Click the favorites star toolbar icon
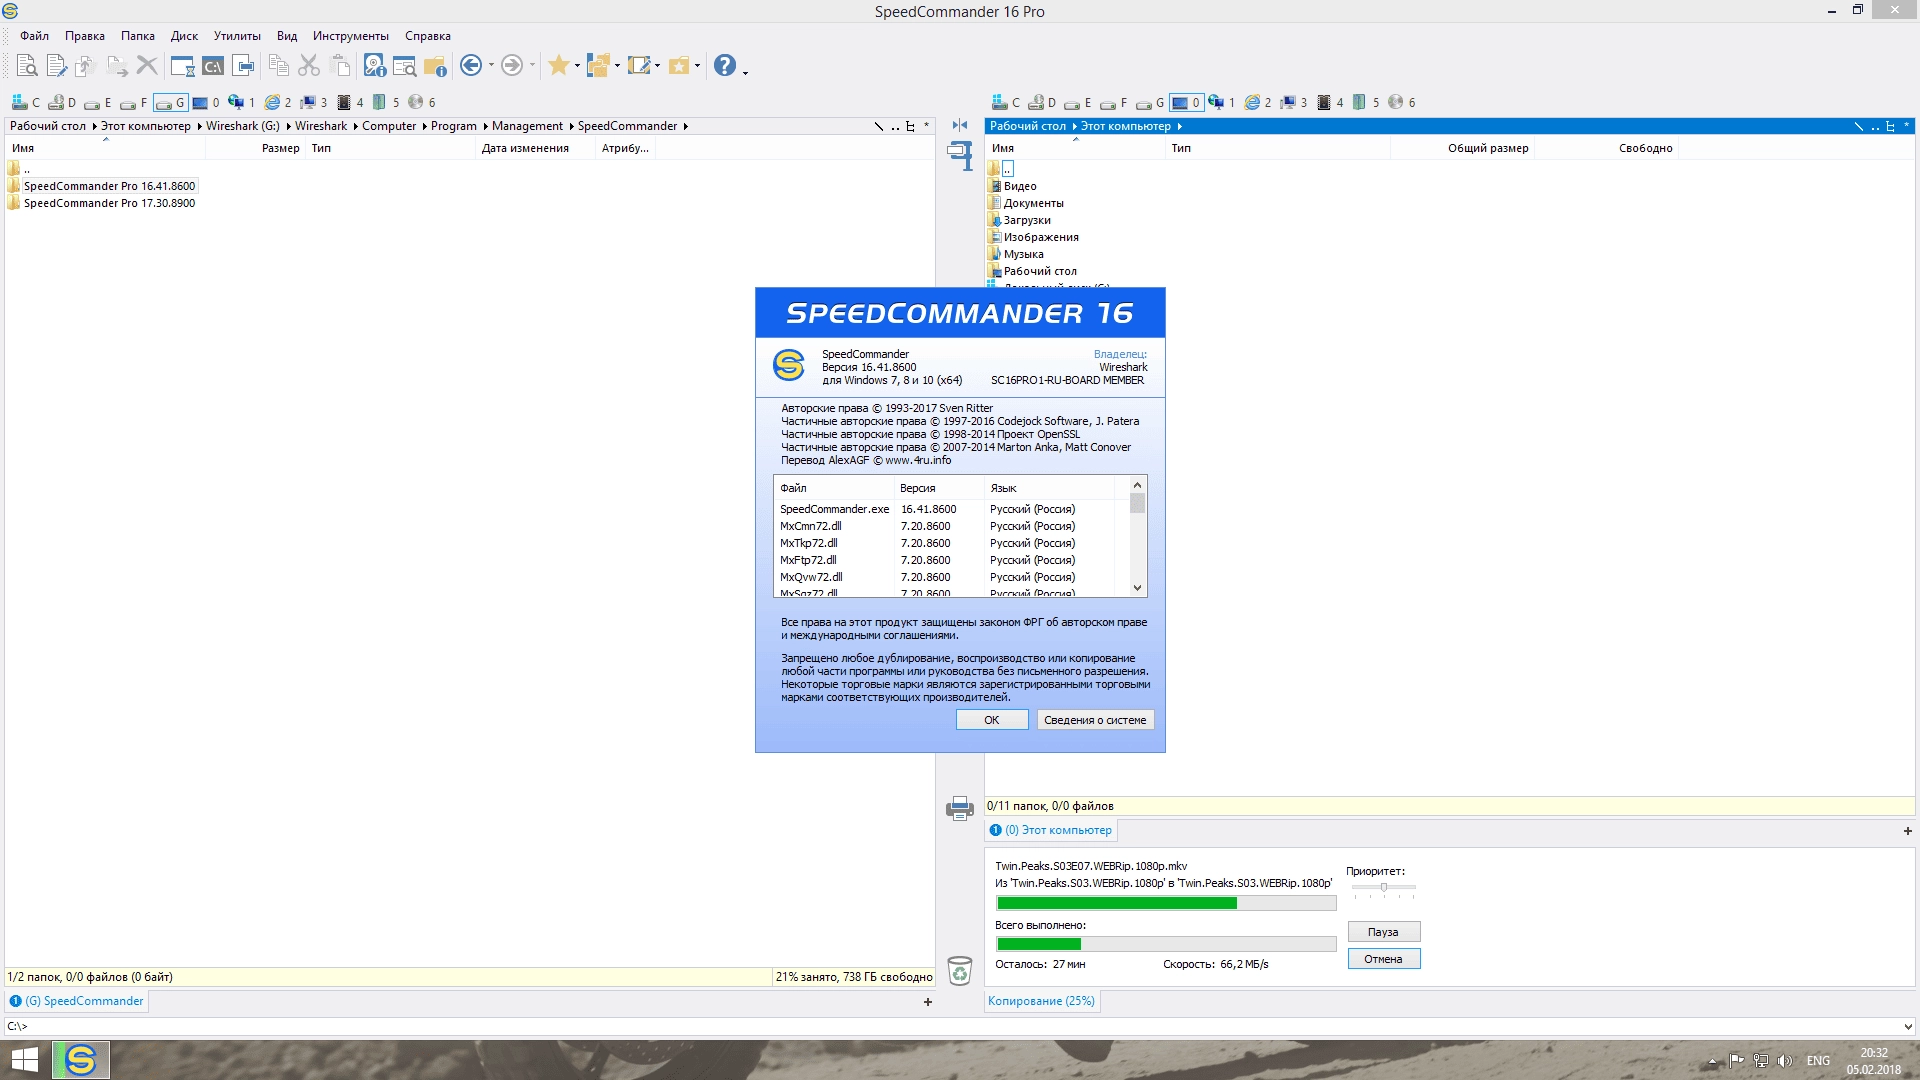This screenshot has width=1920, height=1080. click(x=559, y=66)
